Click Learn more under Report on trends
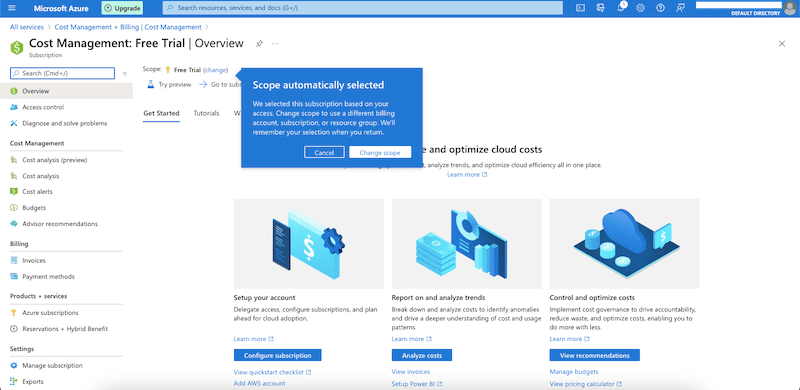800x390 pixels. click(412, 339)
